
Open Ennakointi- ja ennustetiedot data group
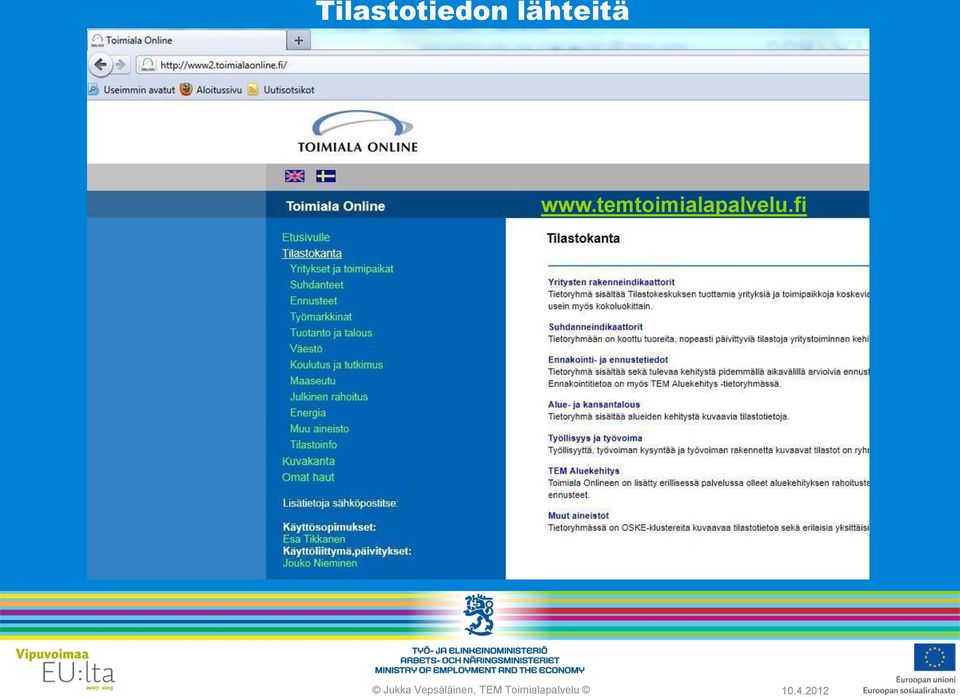(608, 360)
